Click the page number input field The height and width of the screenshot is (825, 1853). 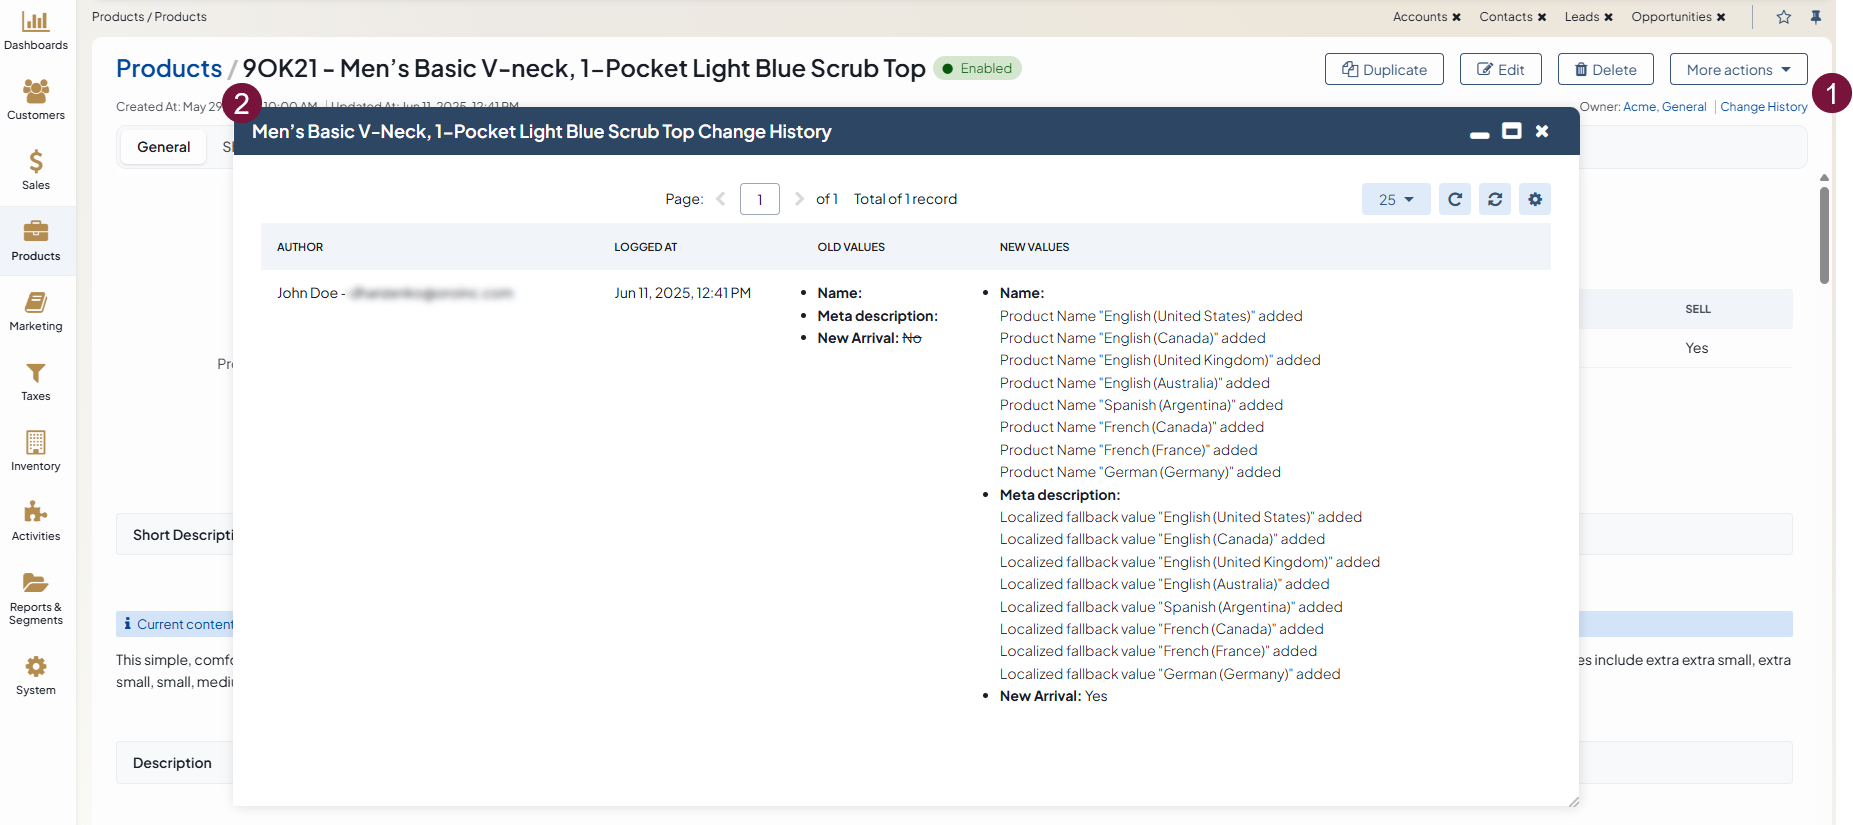click(x=760, y=199)
